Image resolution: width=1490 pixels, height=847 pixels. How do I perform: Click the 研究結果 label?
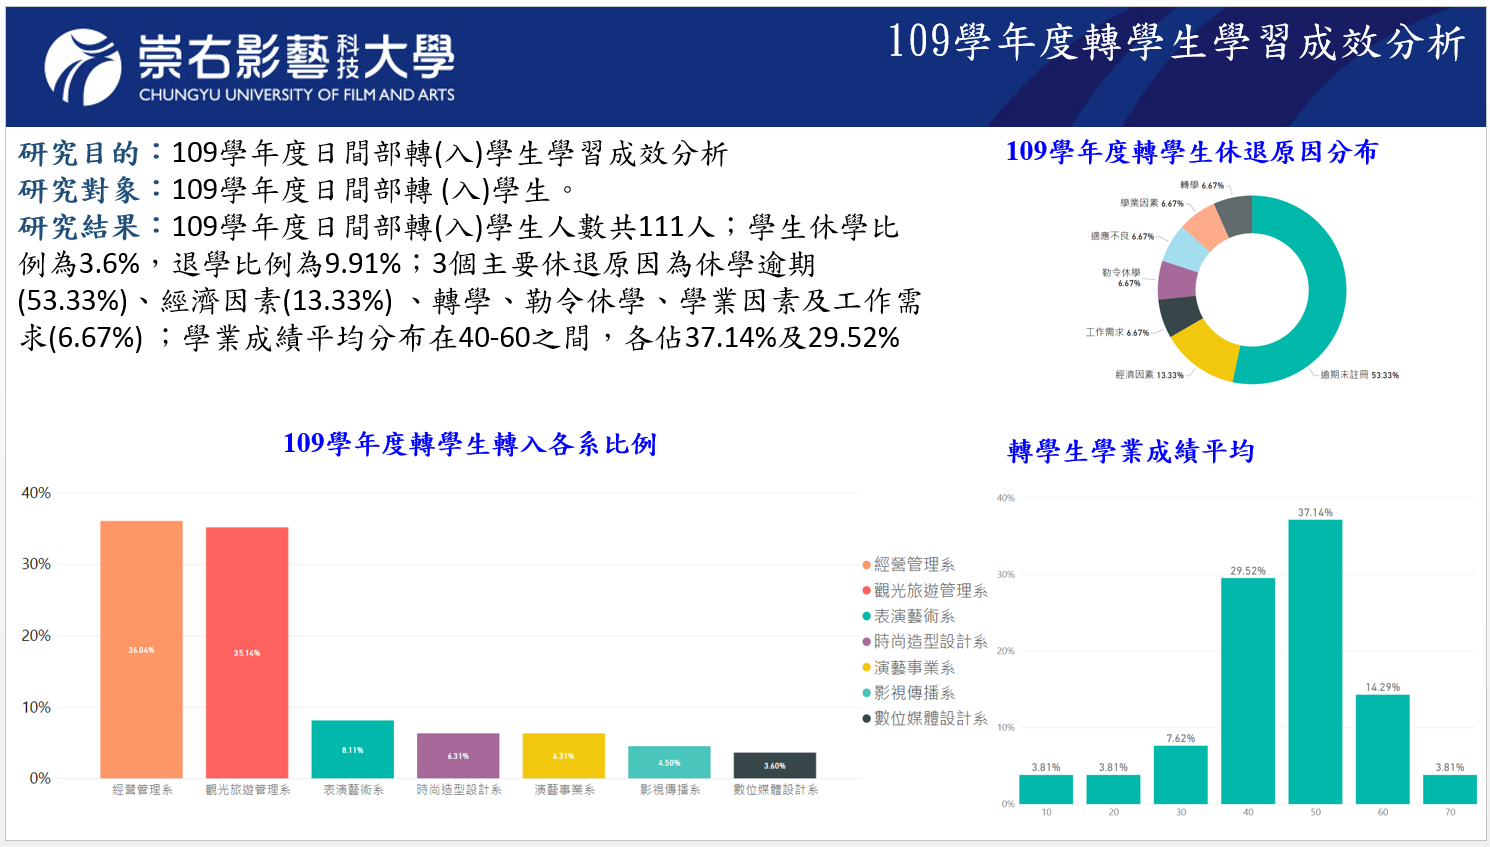coord(79,228)
